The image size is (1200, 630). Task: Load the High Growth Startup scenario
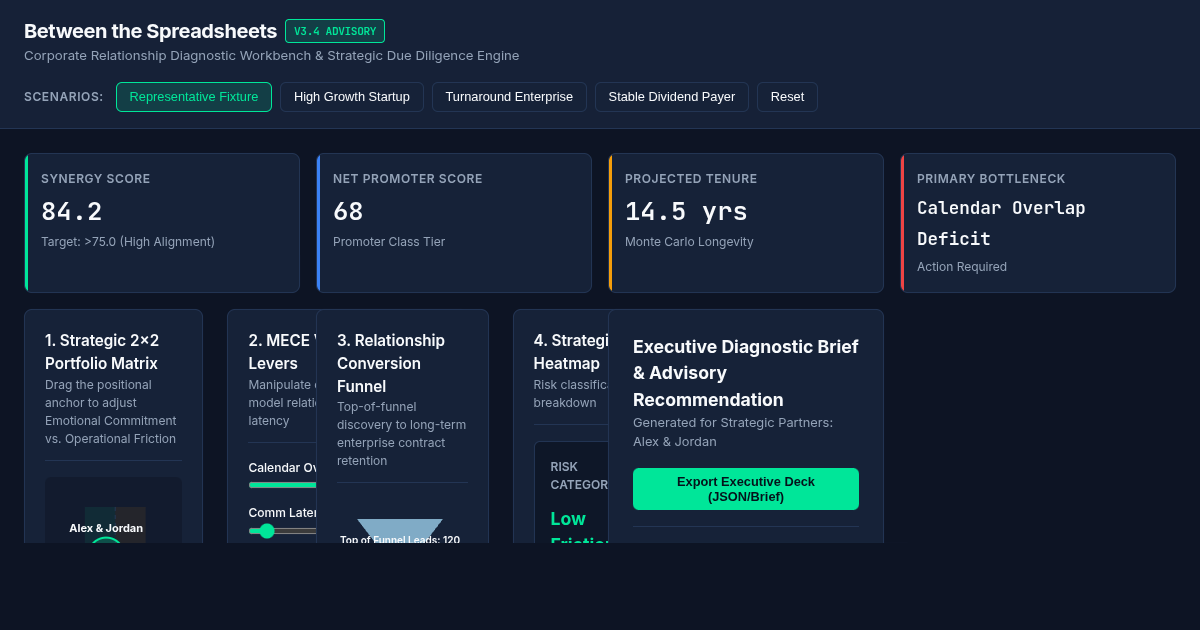coord(352,97)
